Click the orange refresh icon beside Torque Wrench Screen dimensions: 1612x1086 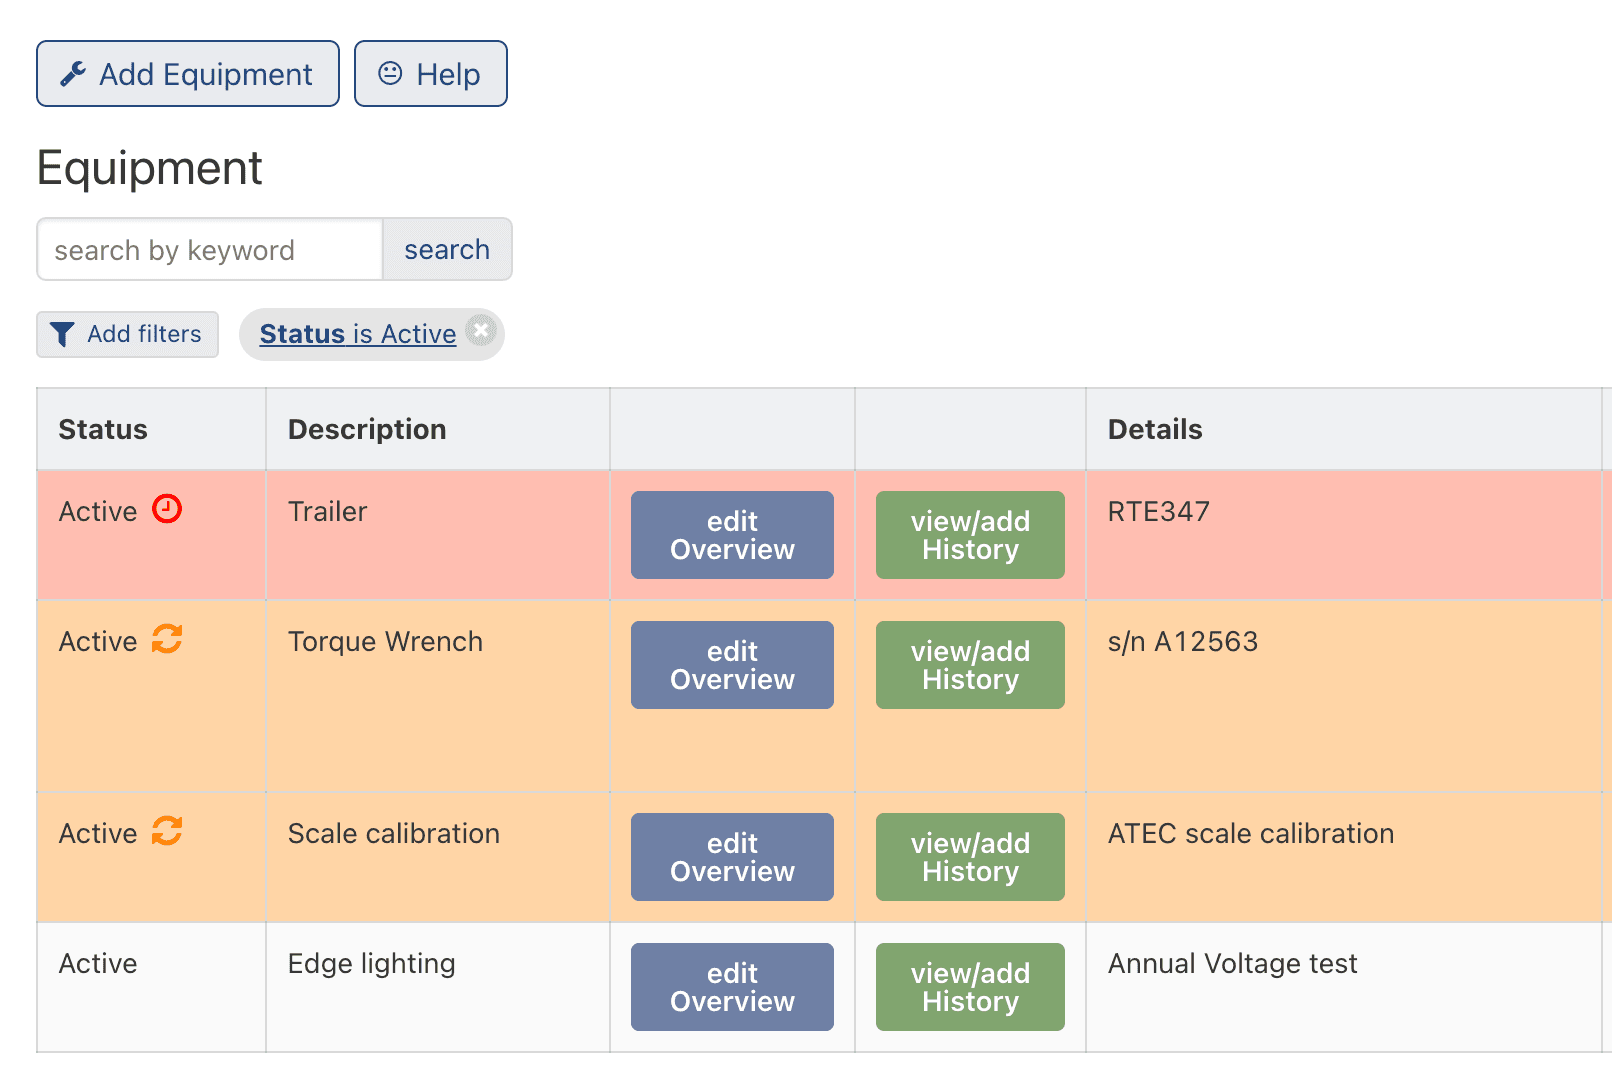click(167, 639)
